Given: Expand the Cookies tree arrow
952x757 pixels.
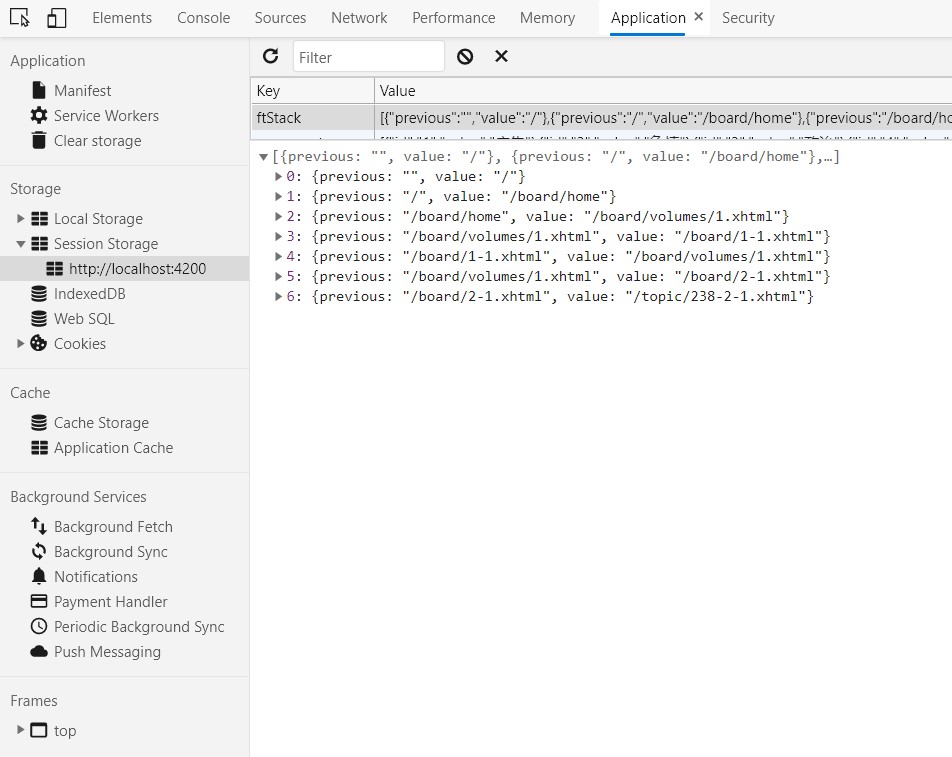Looking at the screenshot, I should [x=21, y=343].
